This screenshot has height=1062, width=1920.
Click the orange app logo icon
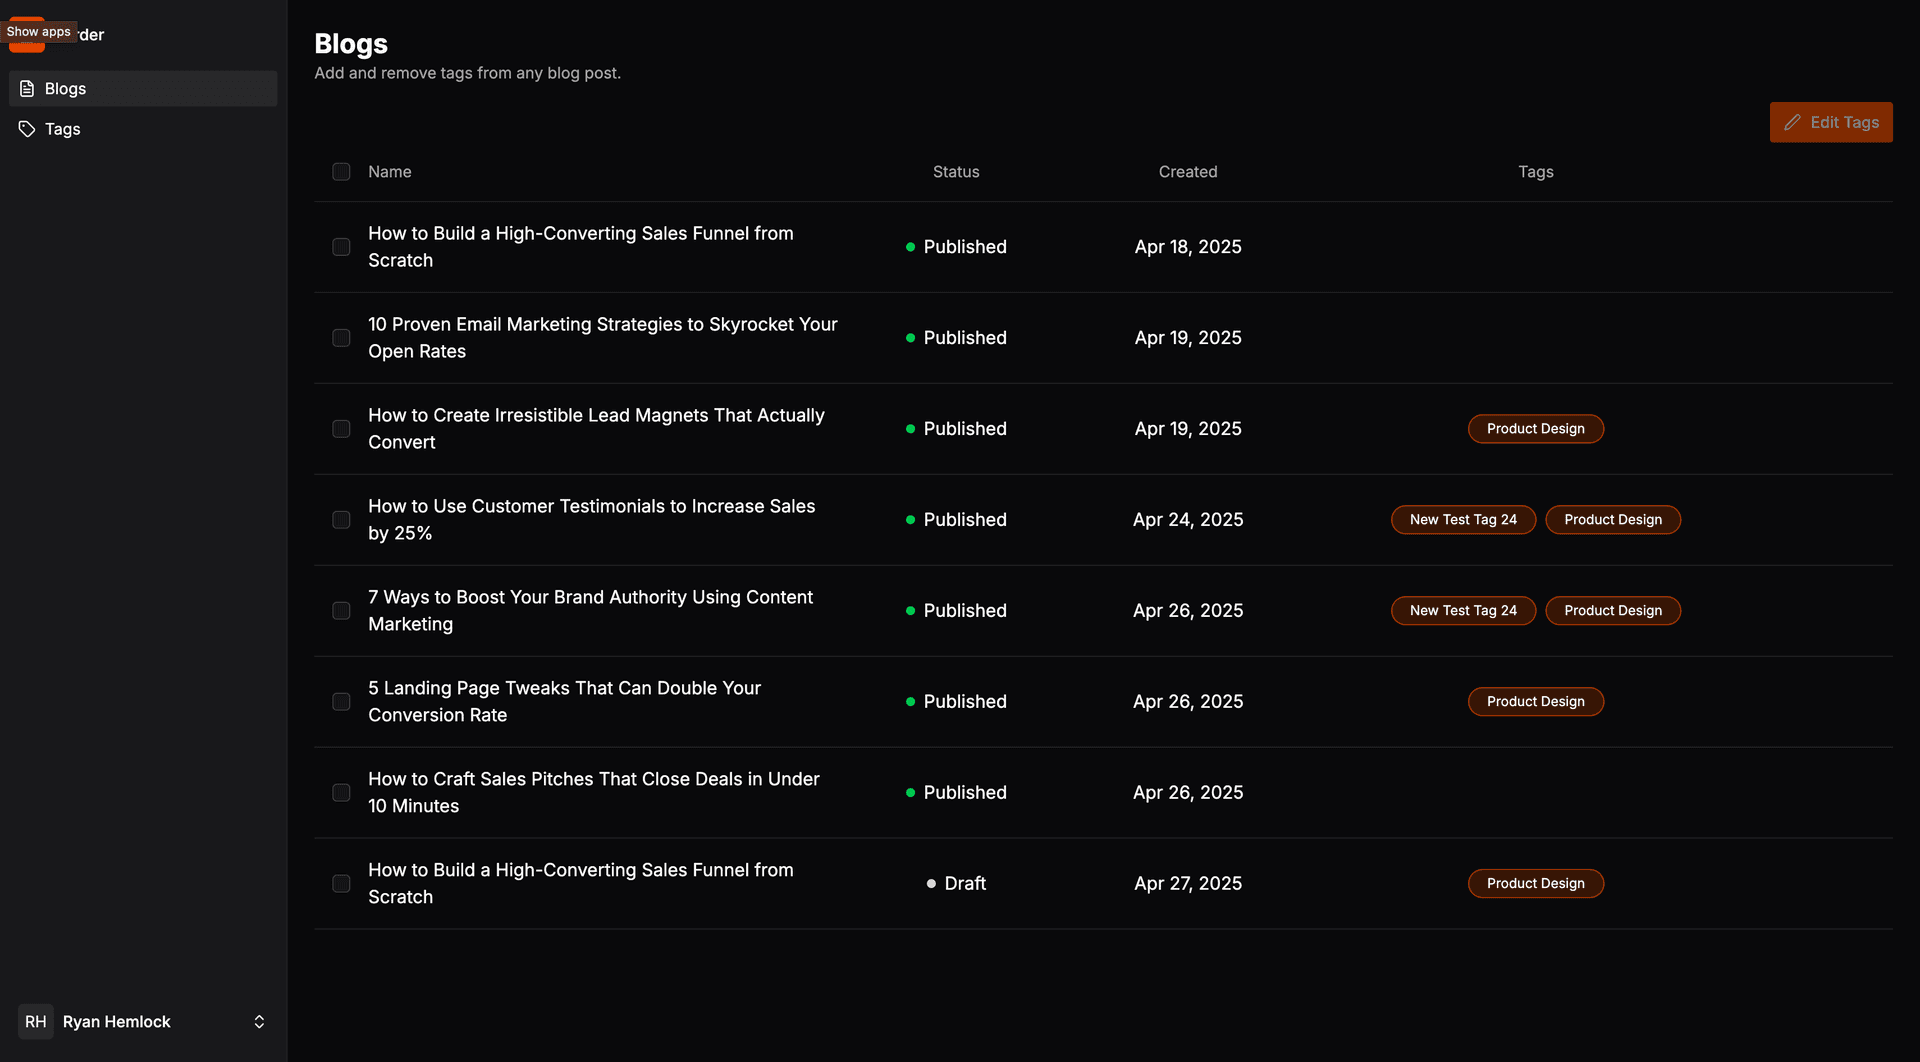[27, 46]
